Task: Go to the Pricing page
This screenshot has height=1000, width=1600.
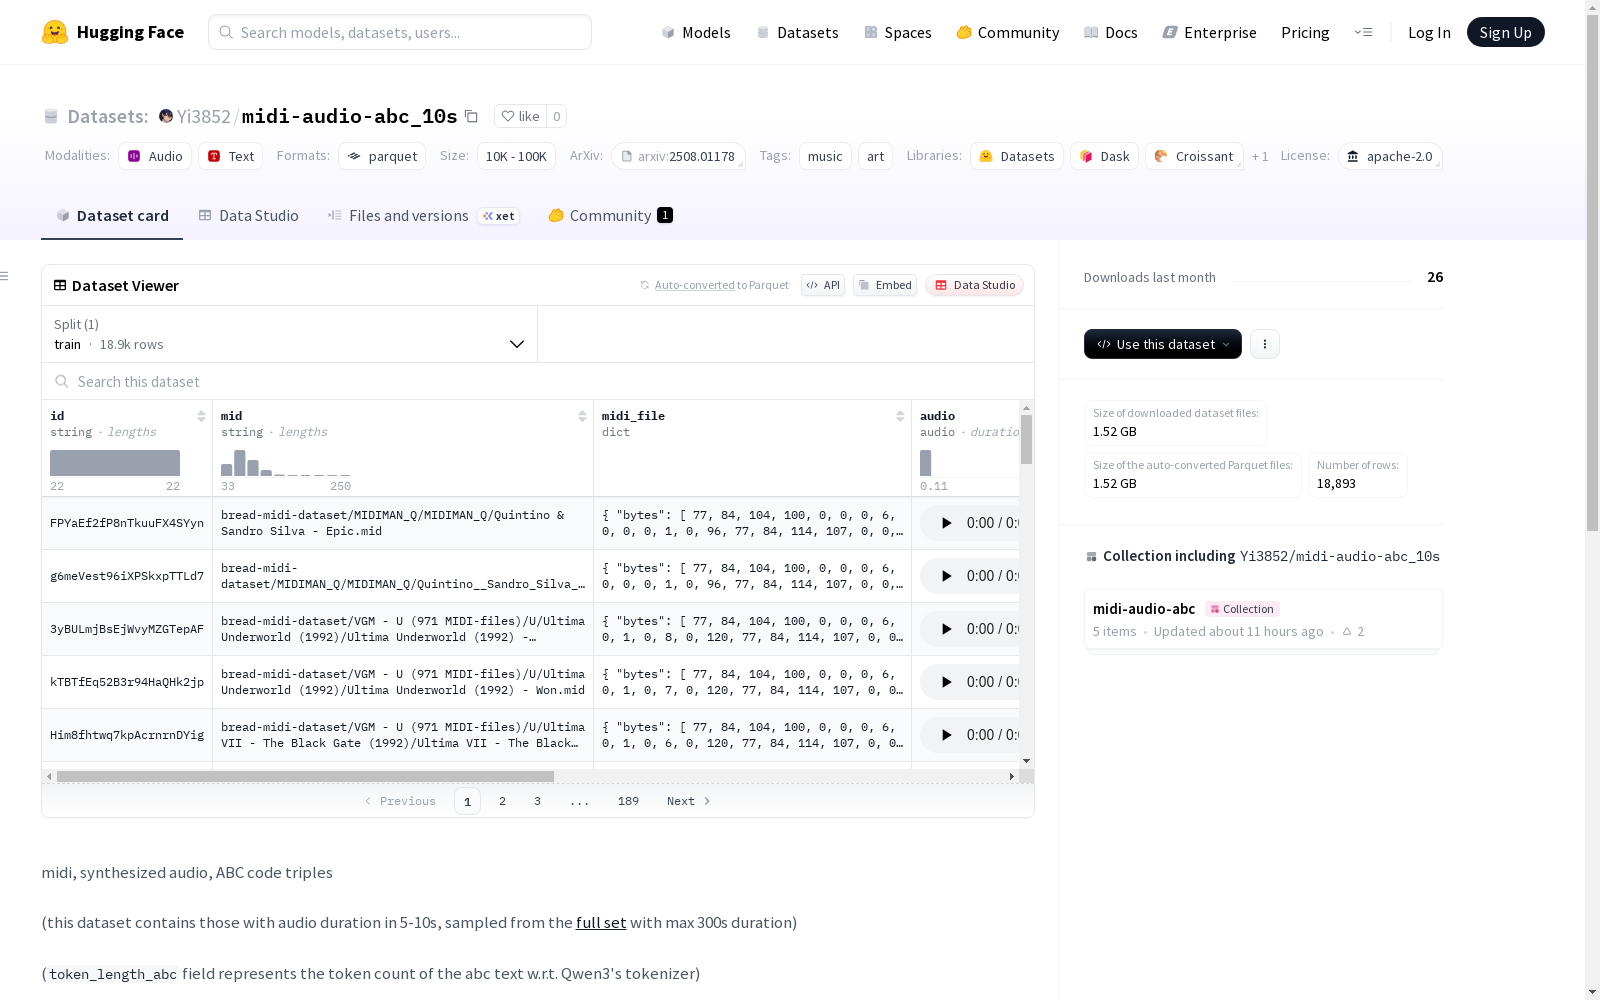Action: (1305, 32)
